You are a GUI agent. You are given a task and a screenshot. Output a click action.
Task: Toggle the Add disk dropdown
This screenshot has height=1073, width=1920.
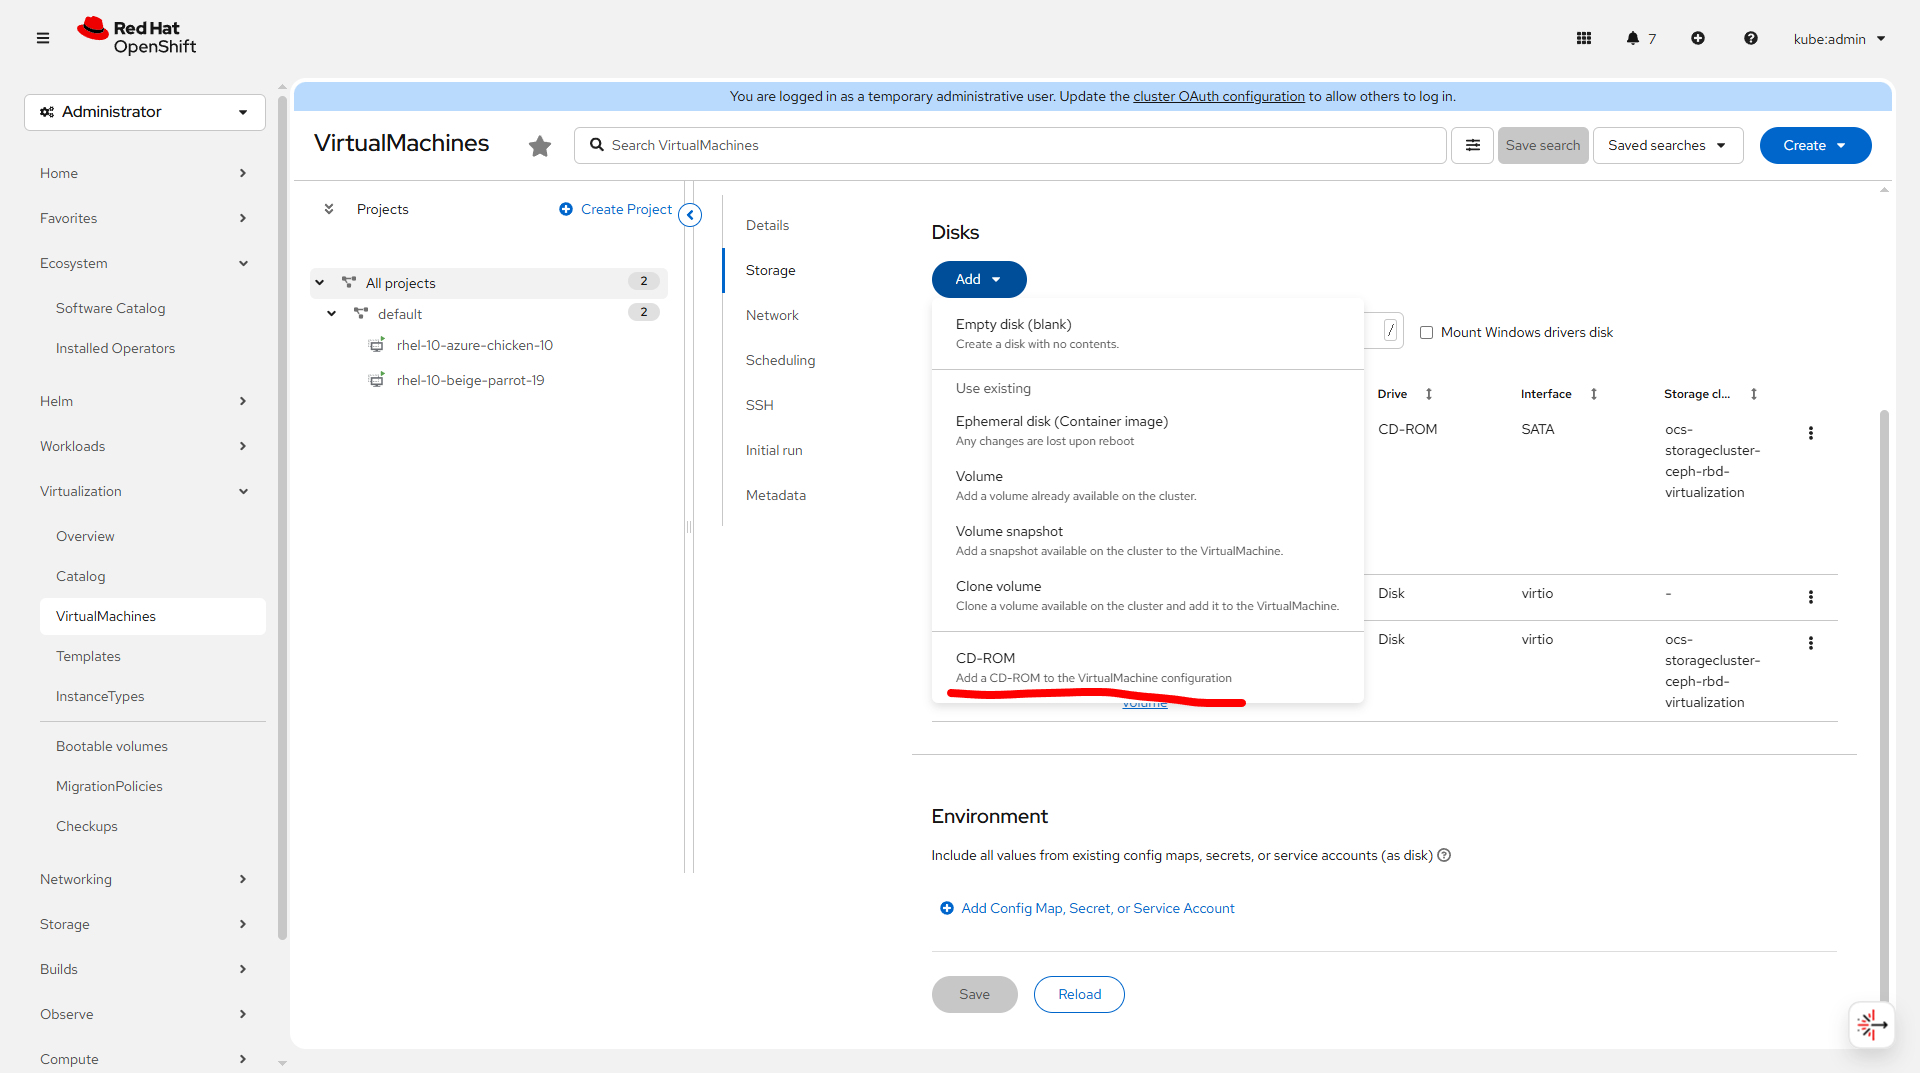pyautogui.click(x=979, y=279)
